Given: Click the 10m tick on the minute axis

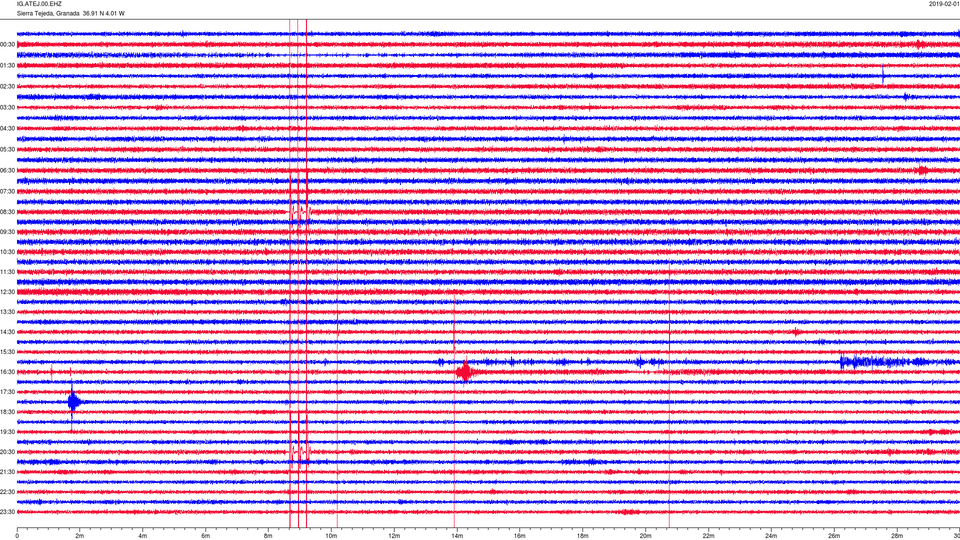Looking at the screenshot, I should pyautogui.click(x=331, y=536).
